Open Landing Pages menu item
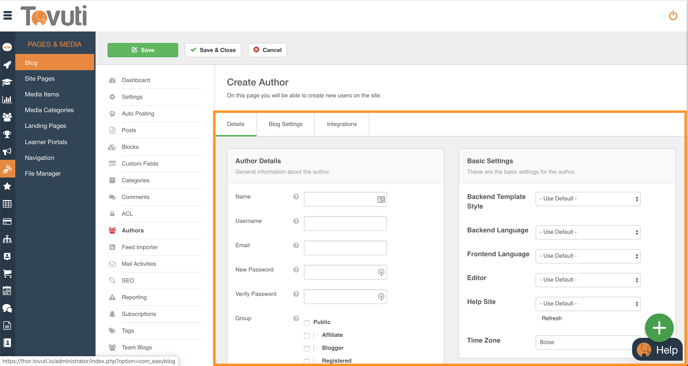 46,126
